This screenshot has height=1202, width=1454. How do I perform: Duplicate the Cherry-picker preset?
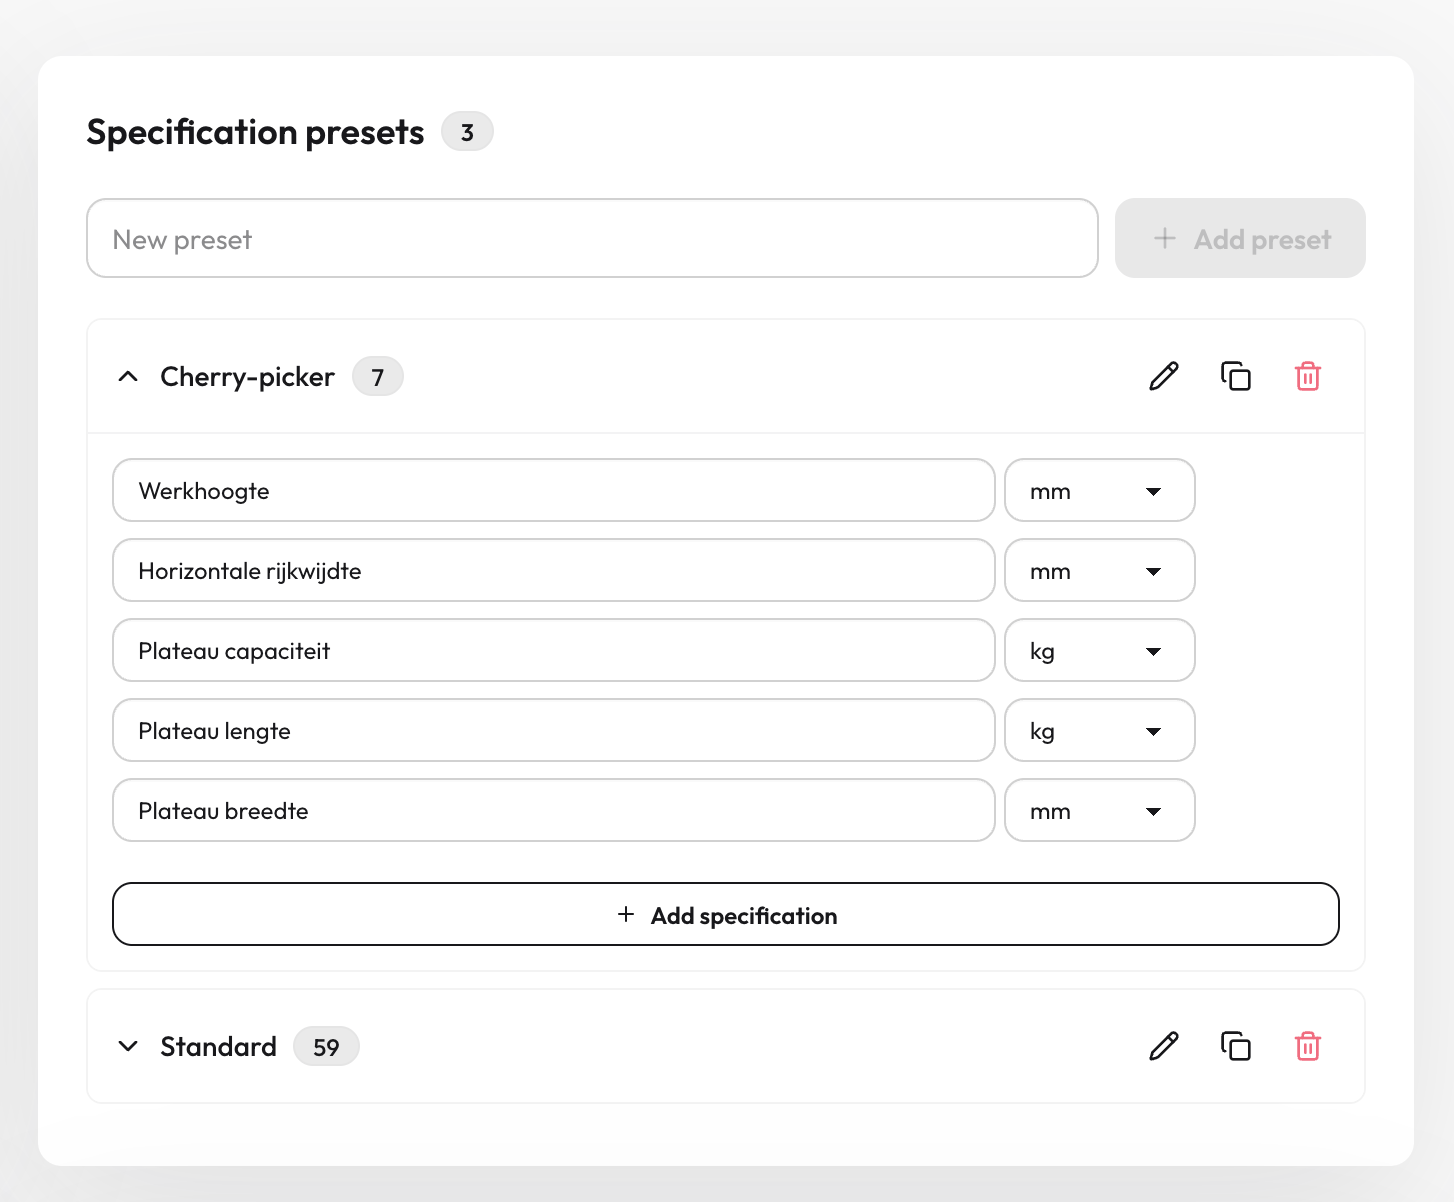(1235, 376)
